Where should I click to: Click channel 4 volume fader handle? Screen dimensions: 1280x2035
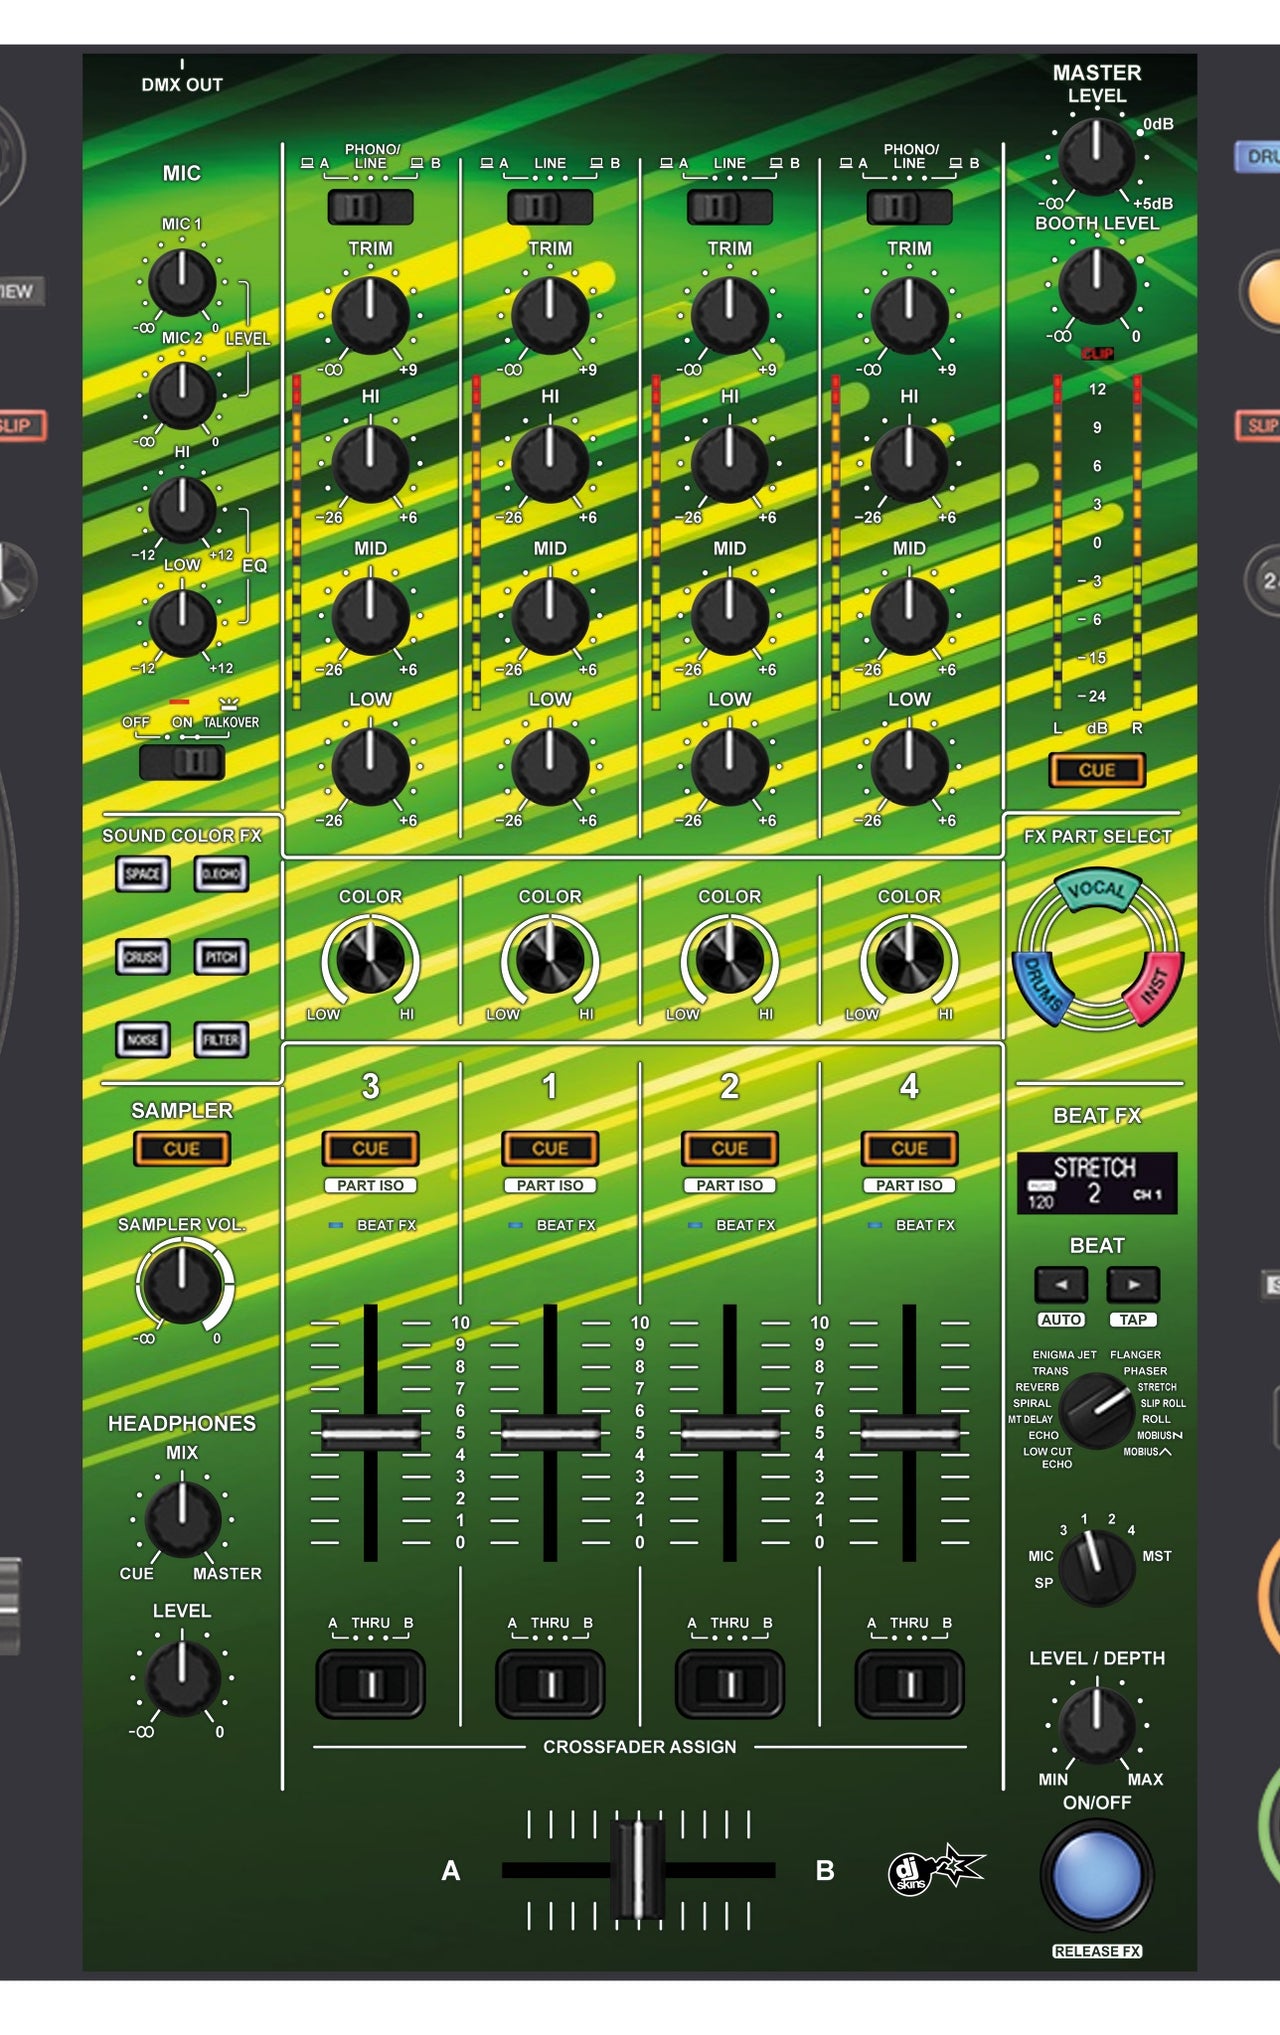click(x=909, y=1433)
